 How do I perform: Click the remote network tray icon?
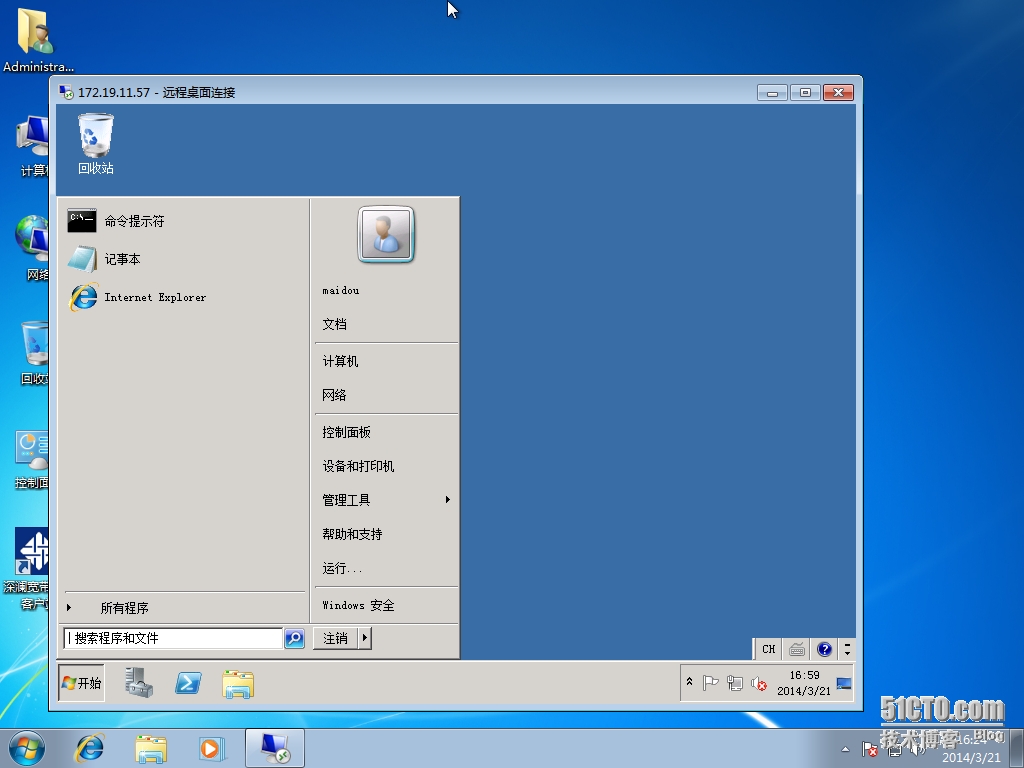(x=735, y=683)
